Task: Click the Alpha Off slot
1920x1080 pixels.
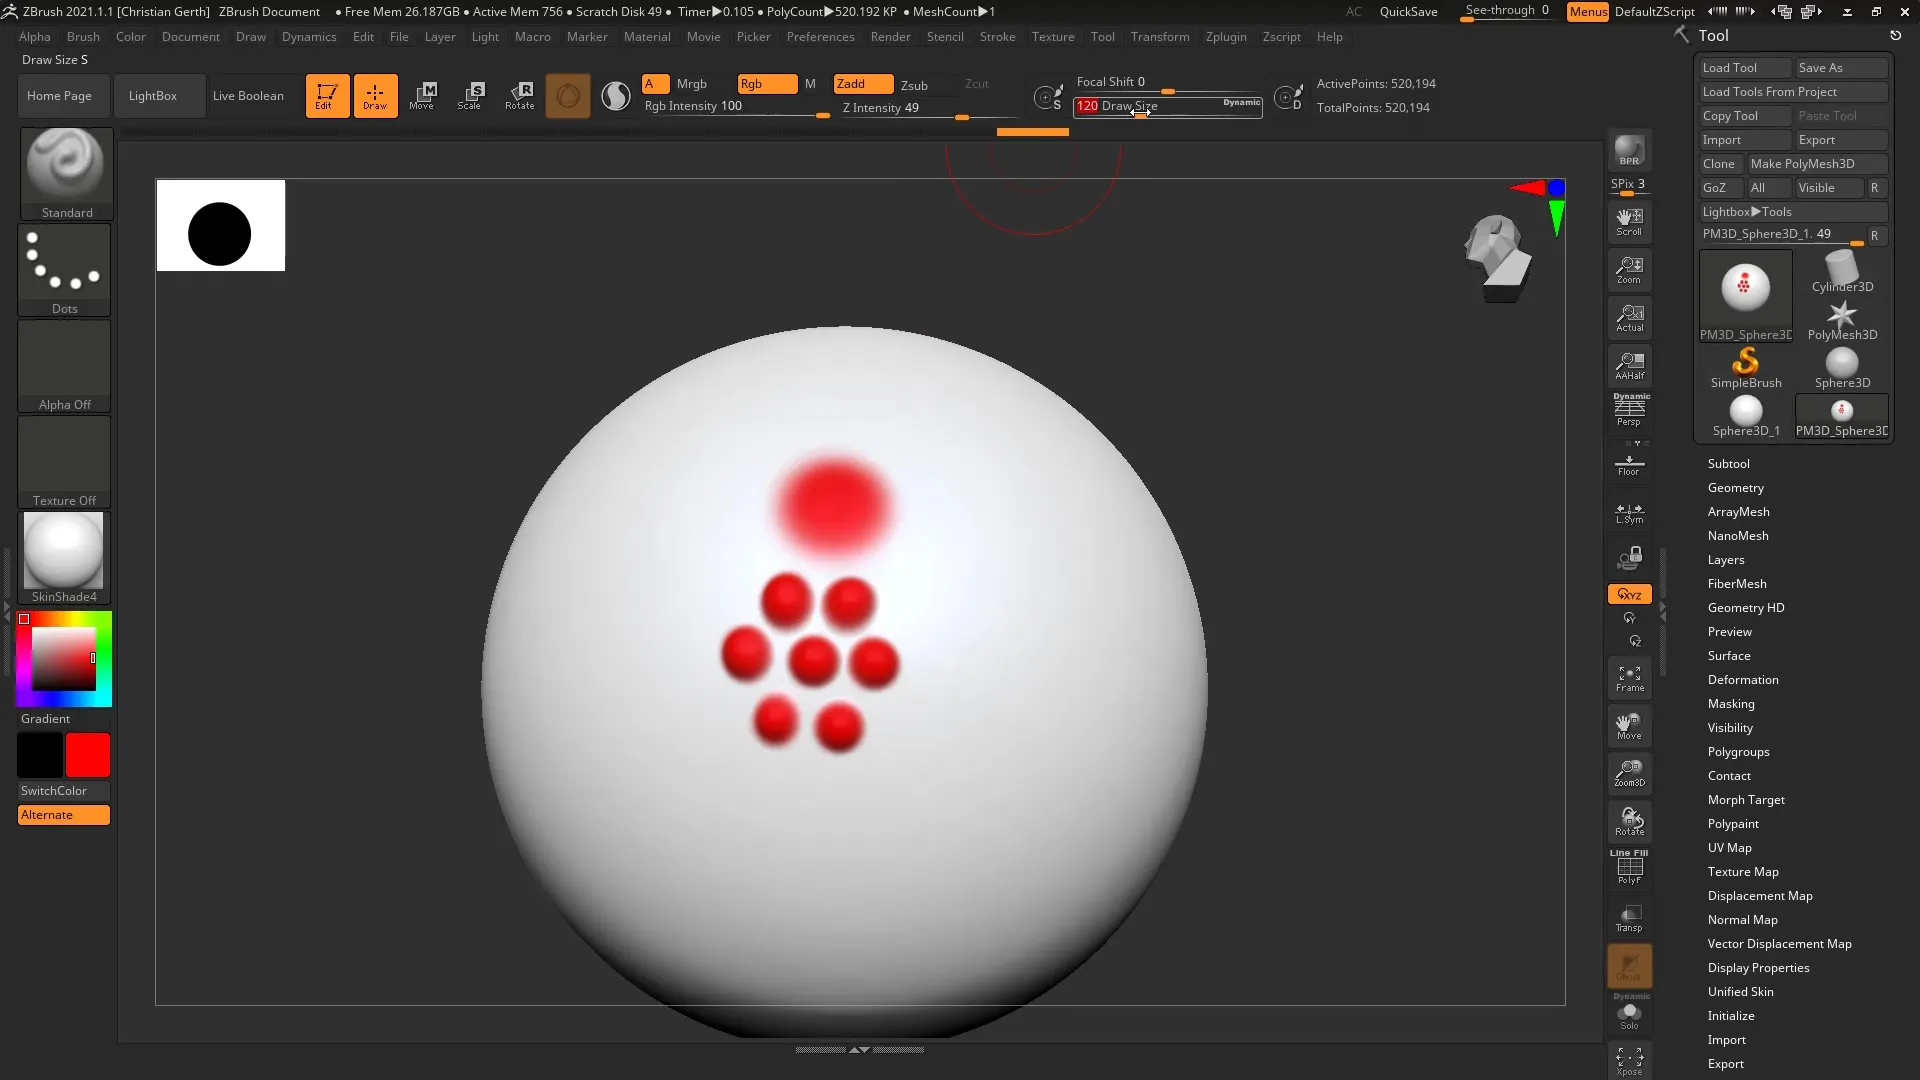Action: [x=65, y=365]
